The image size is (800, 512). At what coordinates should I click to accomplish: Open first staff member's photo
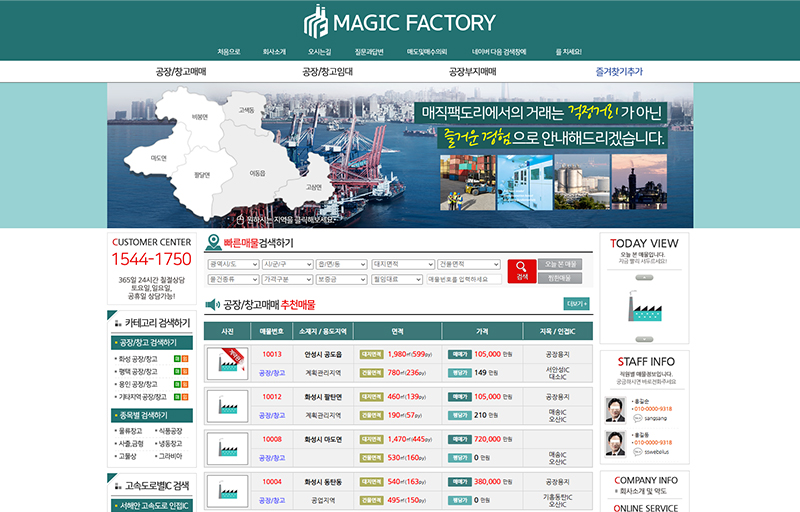615,410
